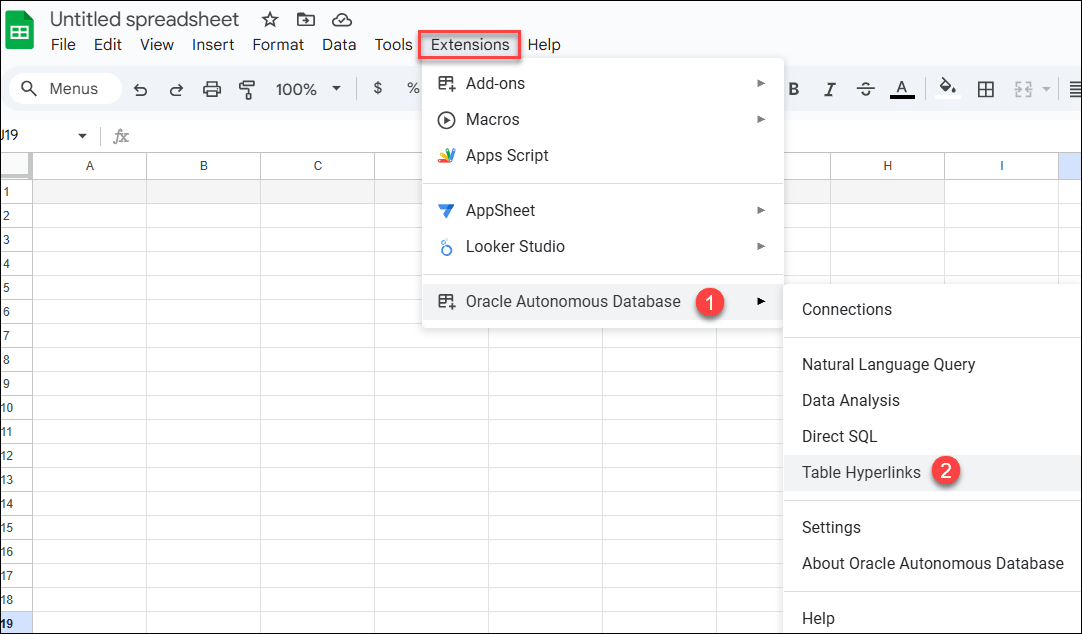
Task: Click Natural Language Query
Action: 888,364
